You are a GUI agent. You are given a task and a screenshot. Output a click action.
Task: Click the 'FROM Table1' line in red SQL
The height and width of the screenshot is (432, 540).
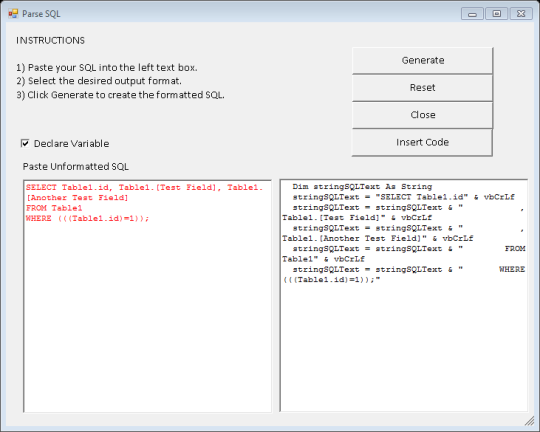[54, 208]
